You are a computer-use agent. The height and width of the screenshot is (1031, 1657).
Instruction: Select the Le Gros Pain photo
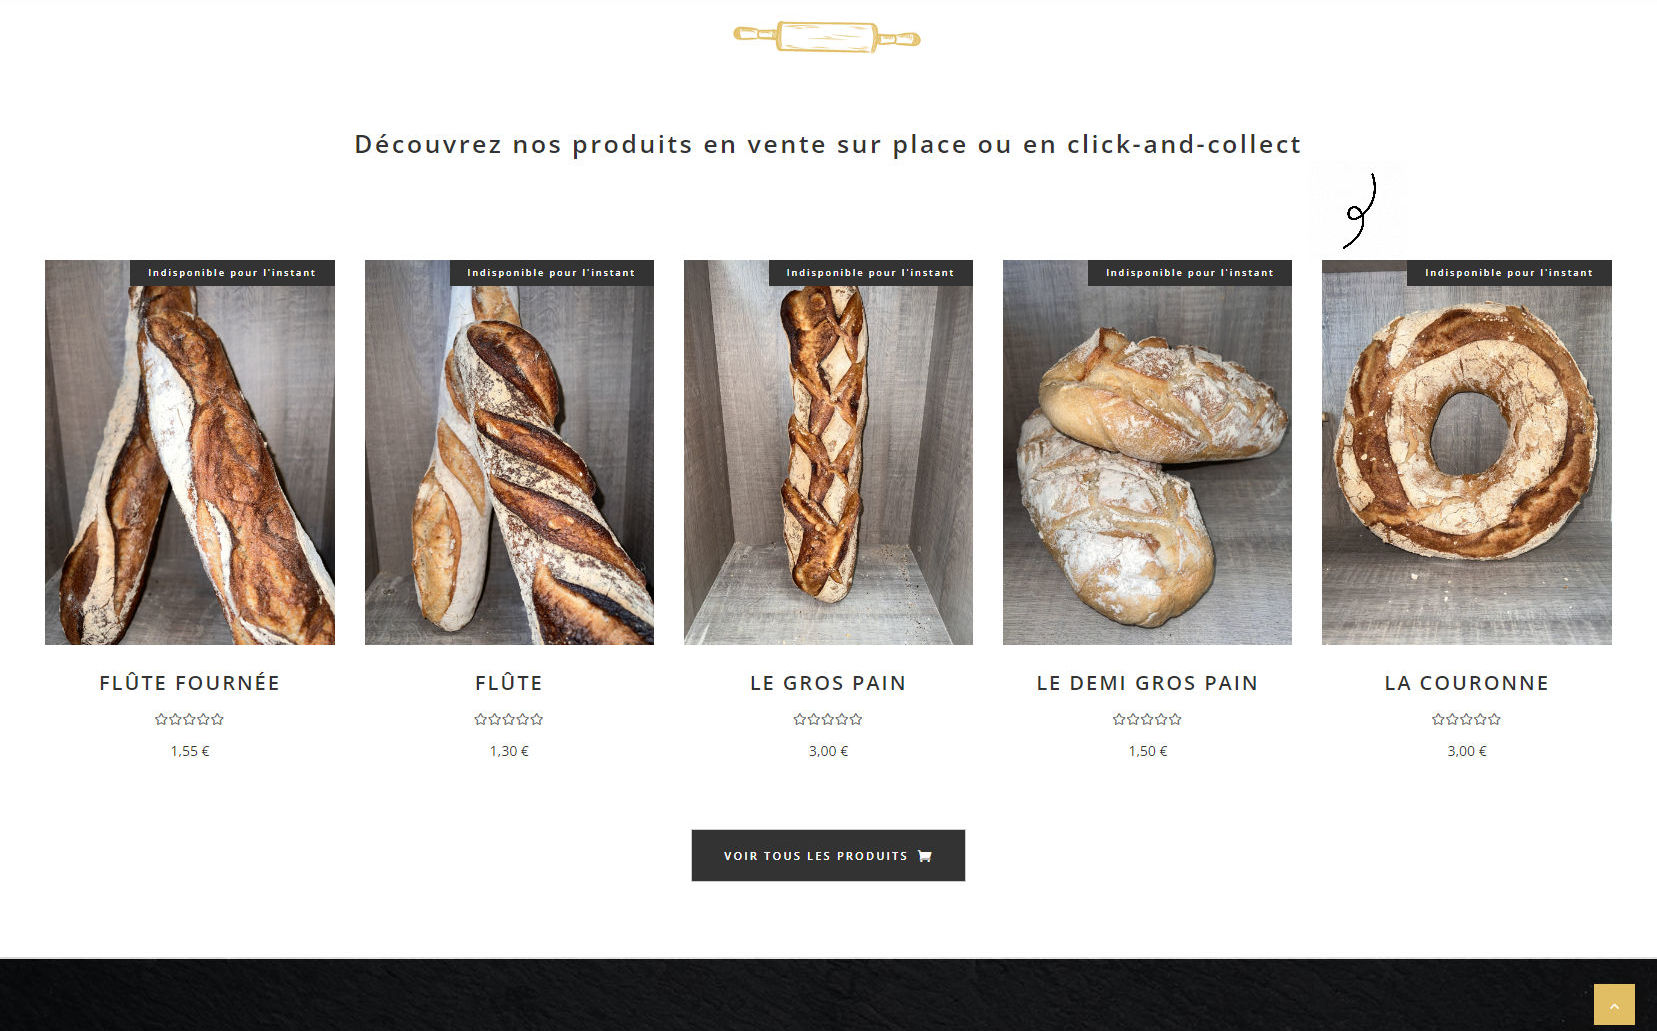pos(828,452)
